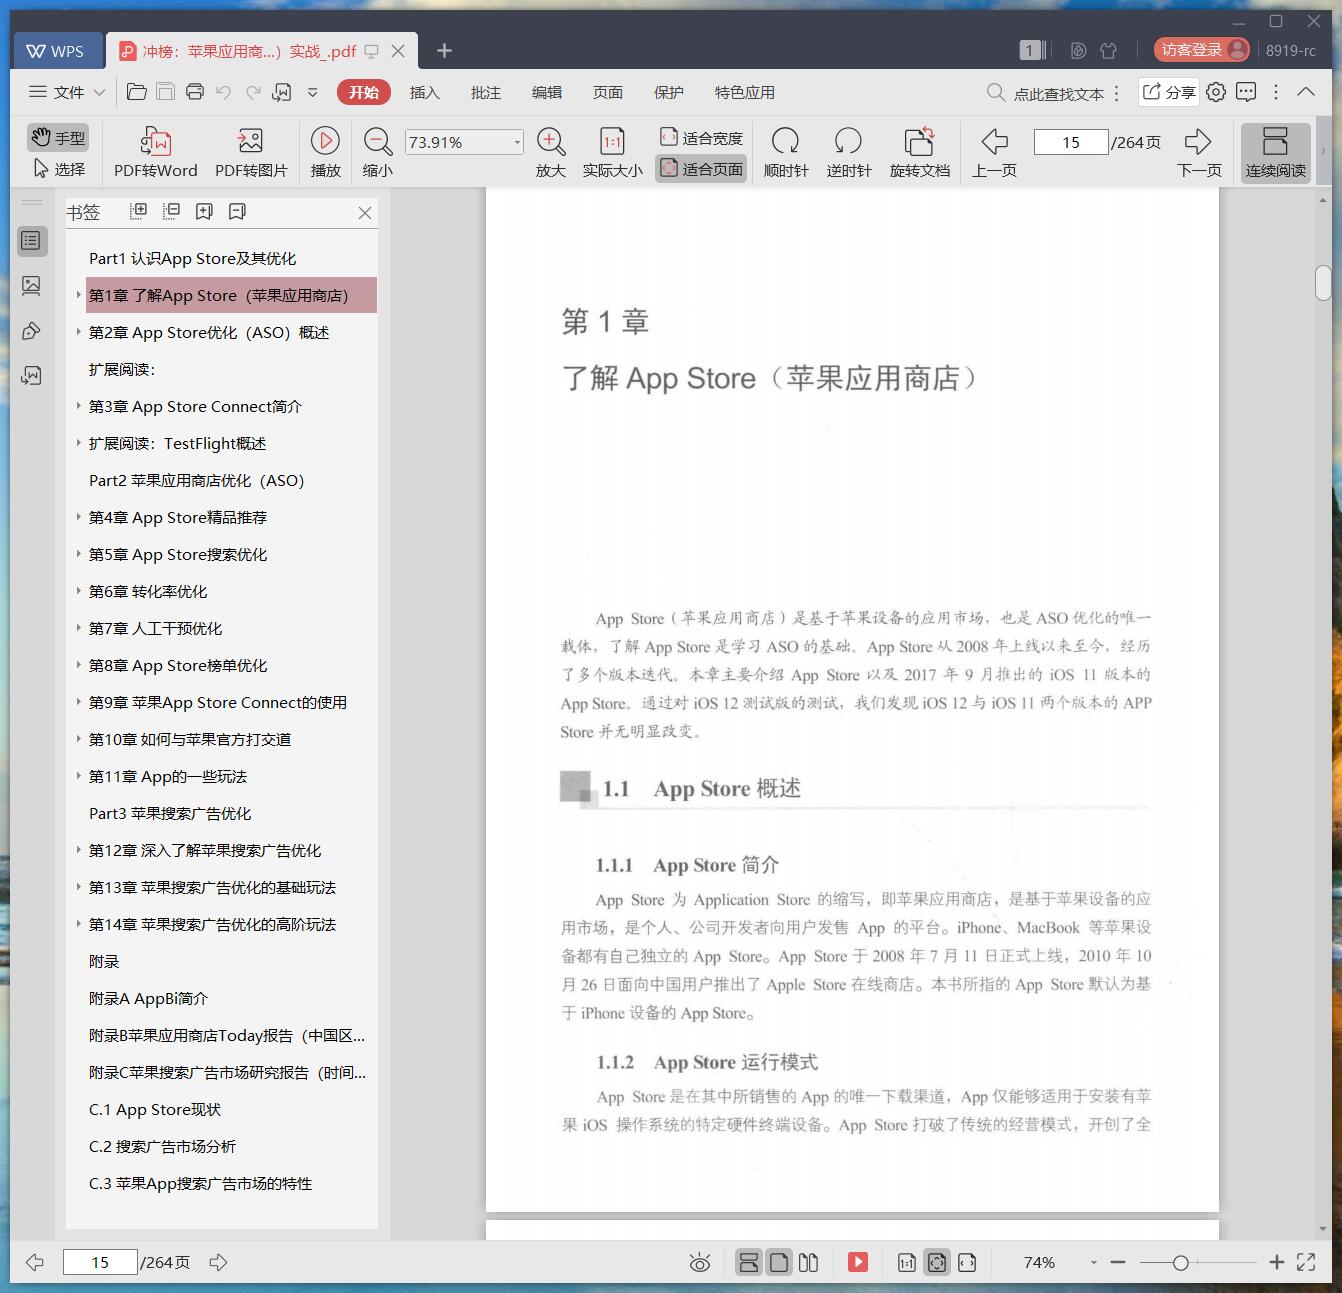Toggle 选择 selection tool
The width and height of the screenshot is (1342, 1293).
coord(59,169)
